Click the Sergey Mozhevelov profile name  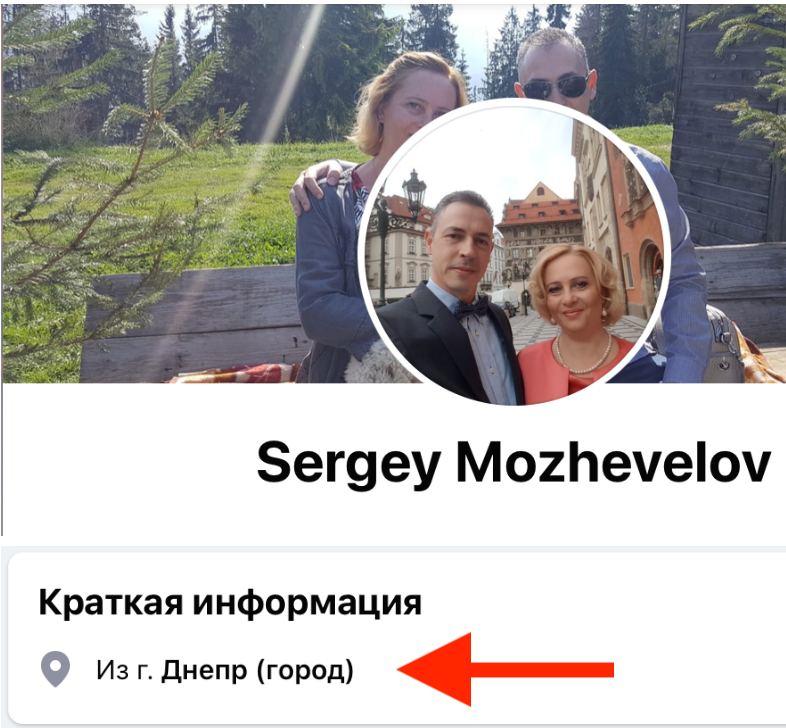coord(513,462)
